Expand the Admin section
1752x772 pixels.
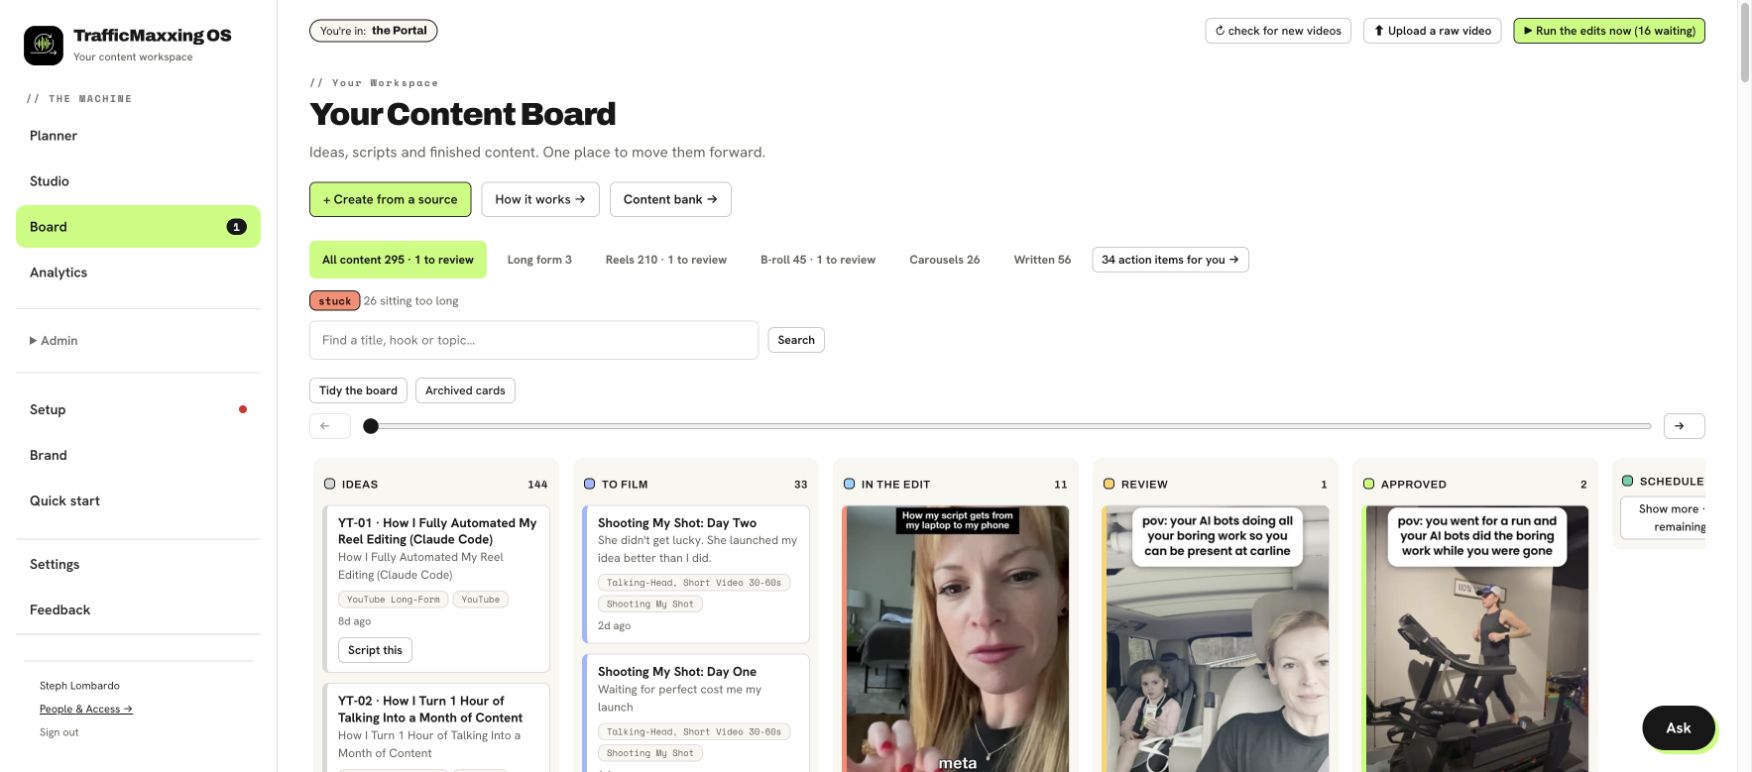[x=54, y=341]
